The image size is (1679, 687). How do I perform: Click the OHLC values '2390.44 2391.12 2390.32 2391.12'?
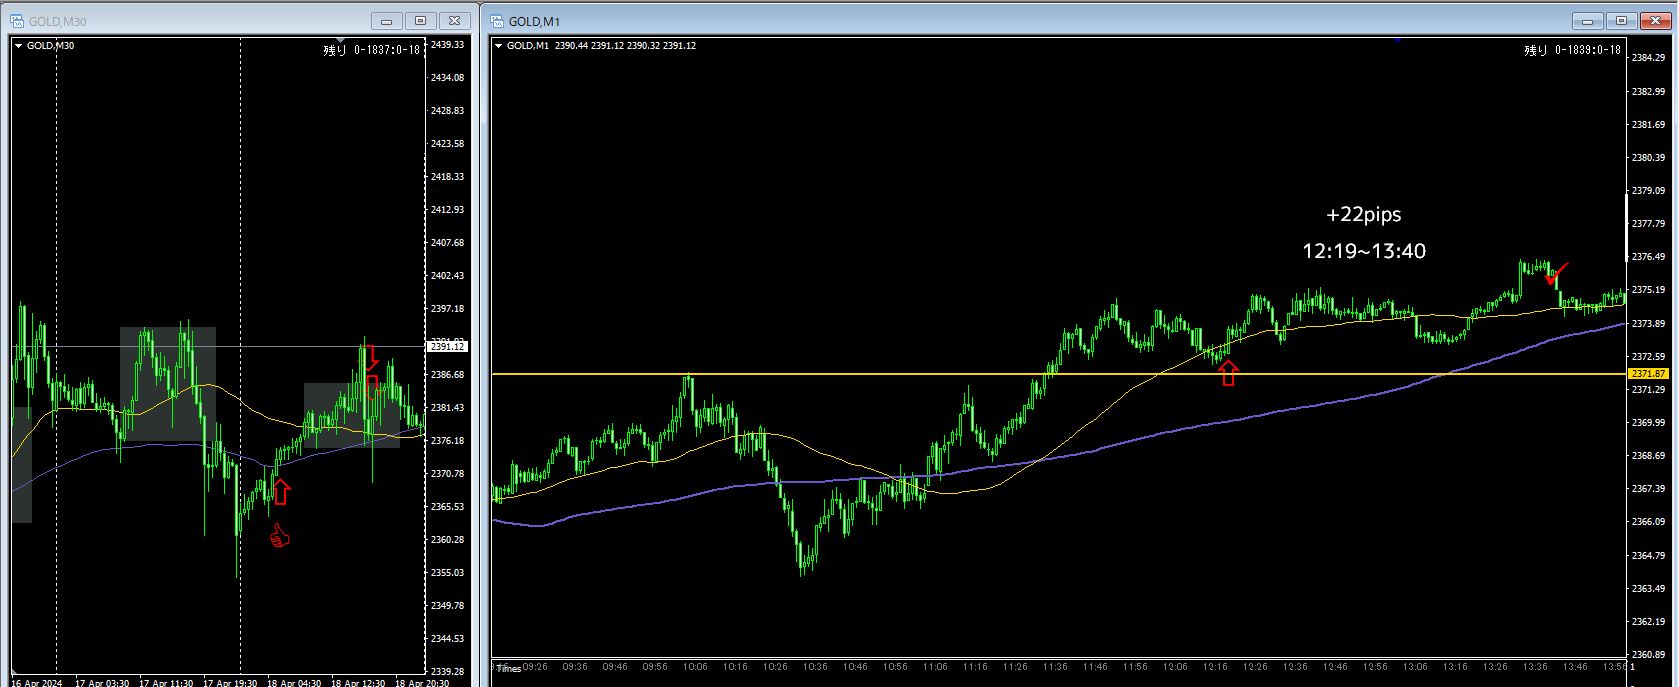[625, 46]
